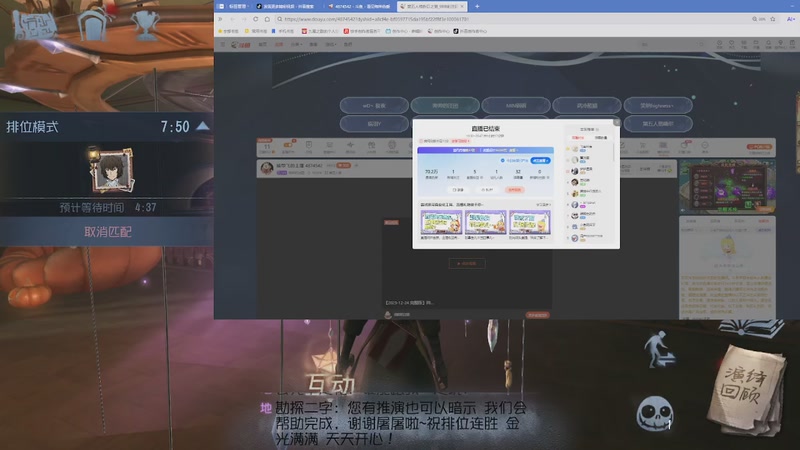Select the MiNi streamer pill button
Image resolution: width=800 pixels, height=450 pixels.
(x=516, y=106)
